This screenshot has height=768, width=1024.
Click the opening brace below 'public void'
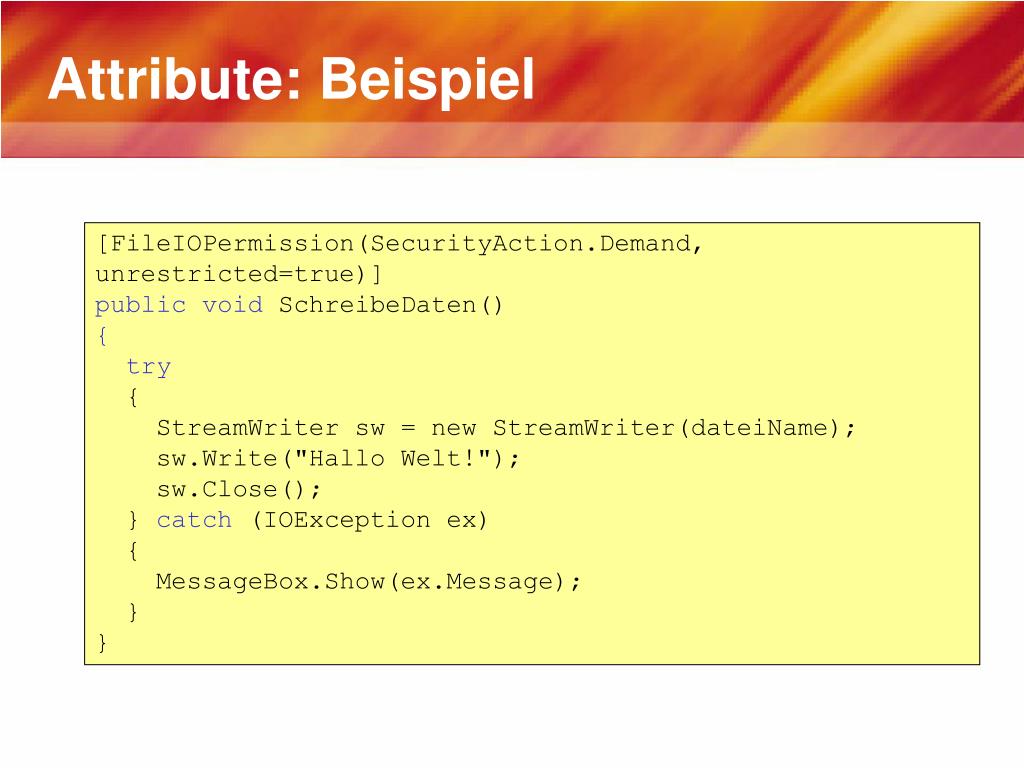(102, 336)
